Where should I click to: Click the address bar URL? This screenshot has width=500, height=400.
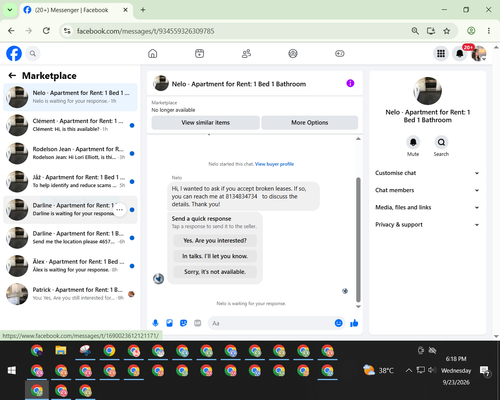pyautogui.click(x=145, y=31)
